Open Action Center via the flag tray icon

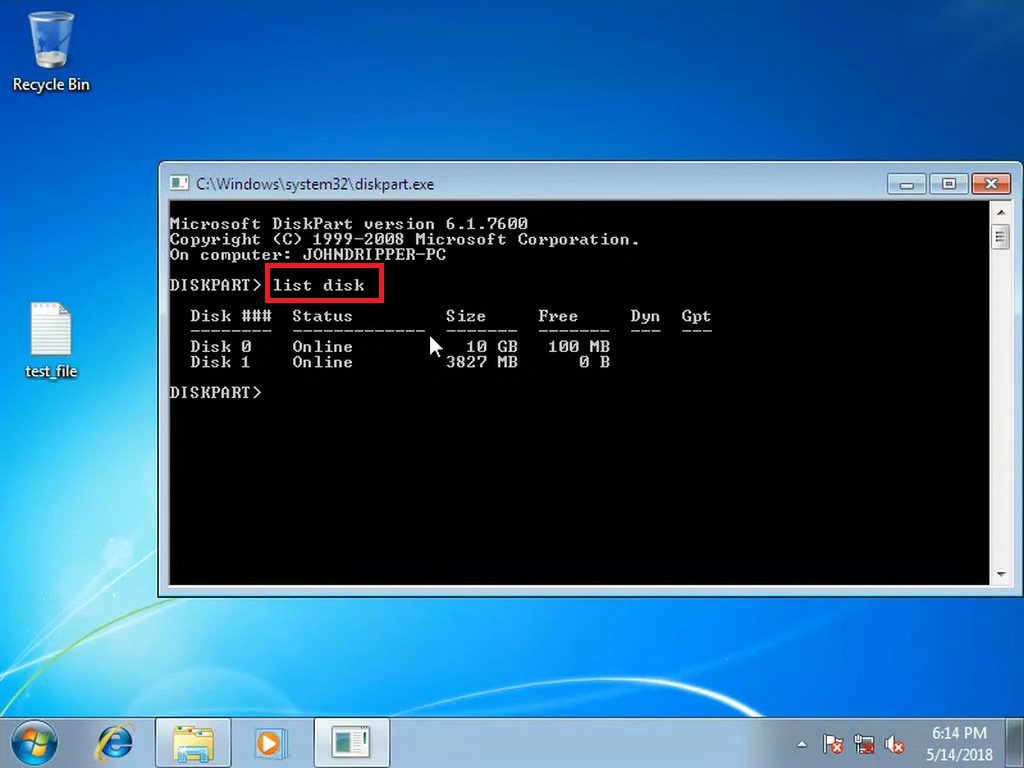tap(833, 744)
